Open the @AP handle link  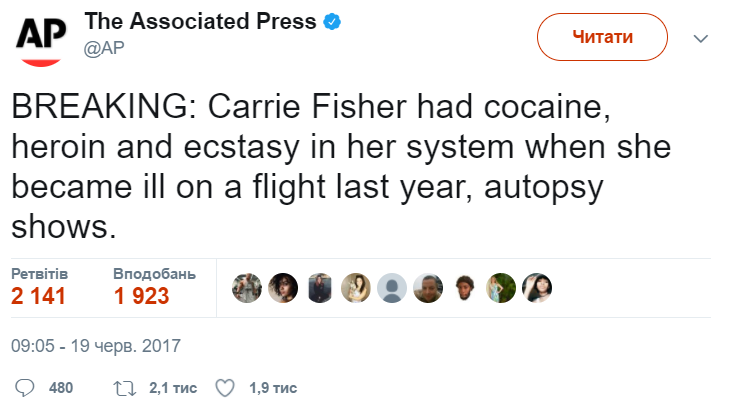point(105,46)
